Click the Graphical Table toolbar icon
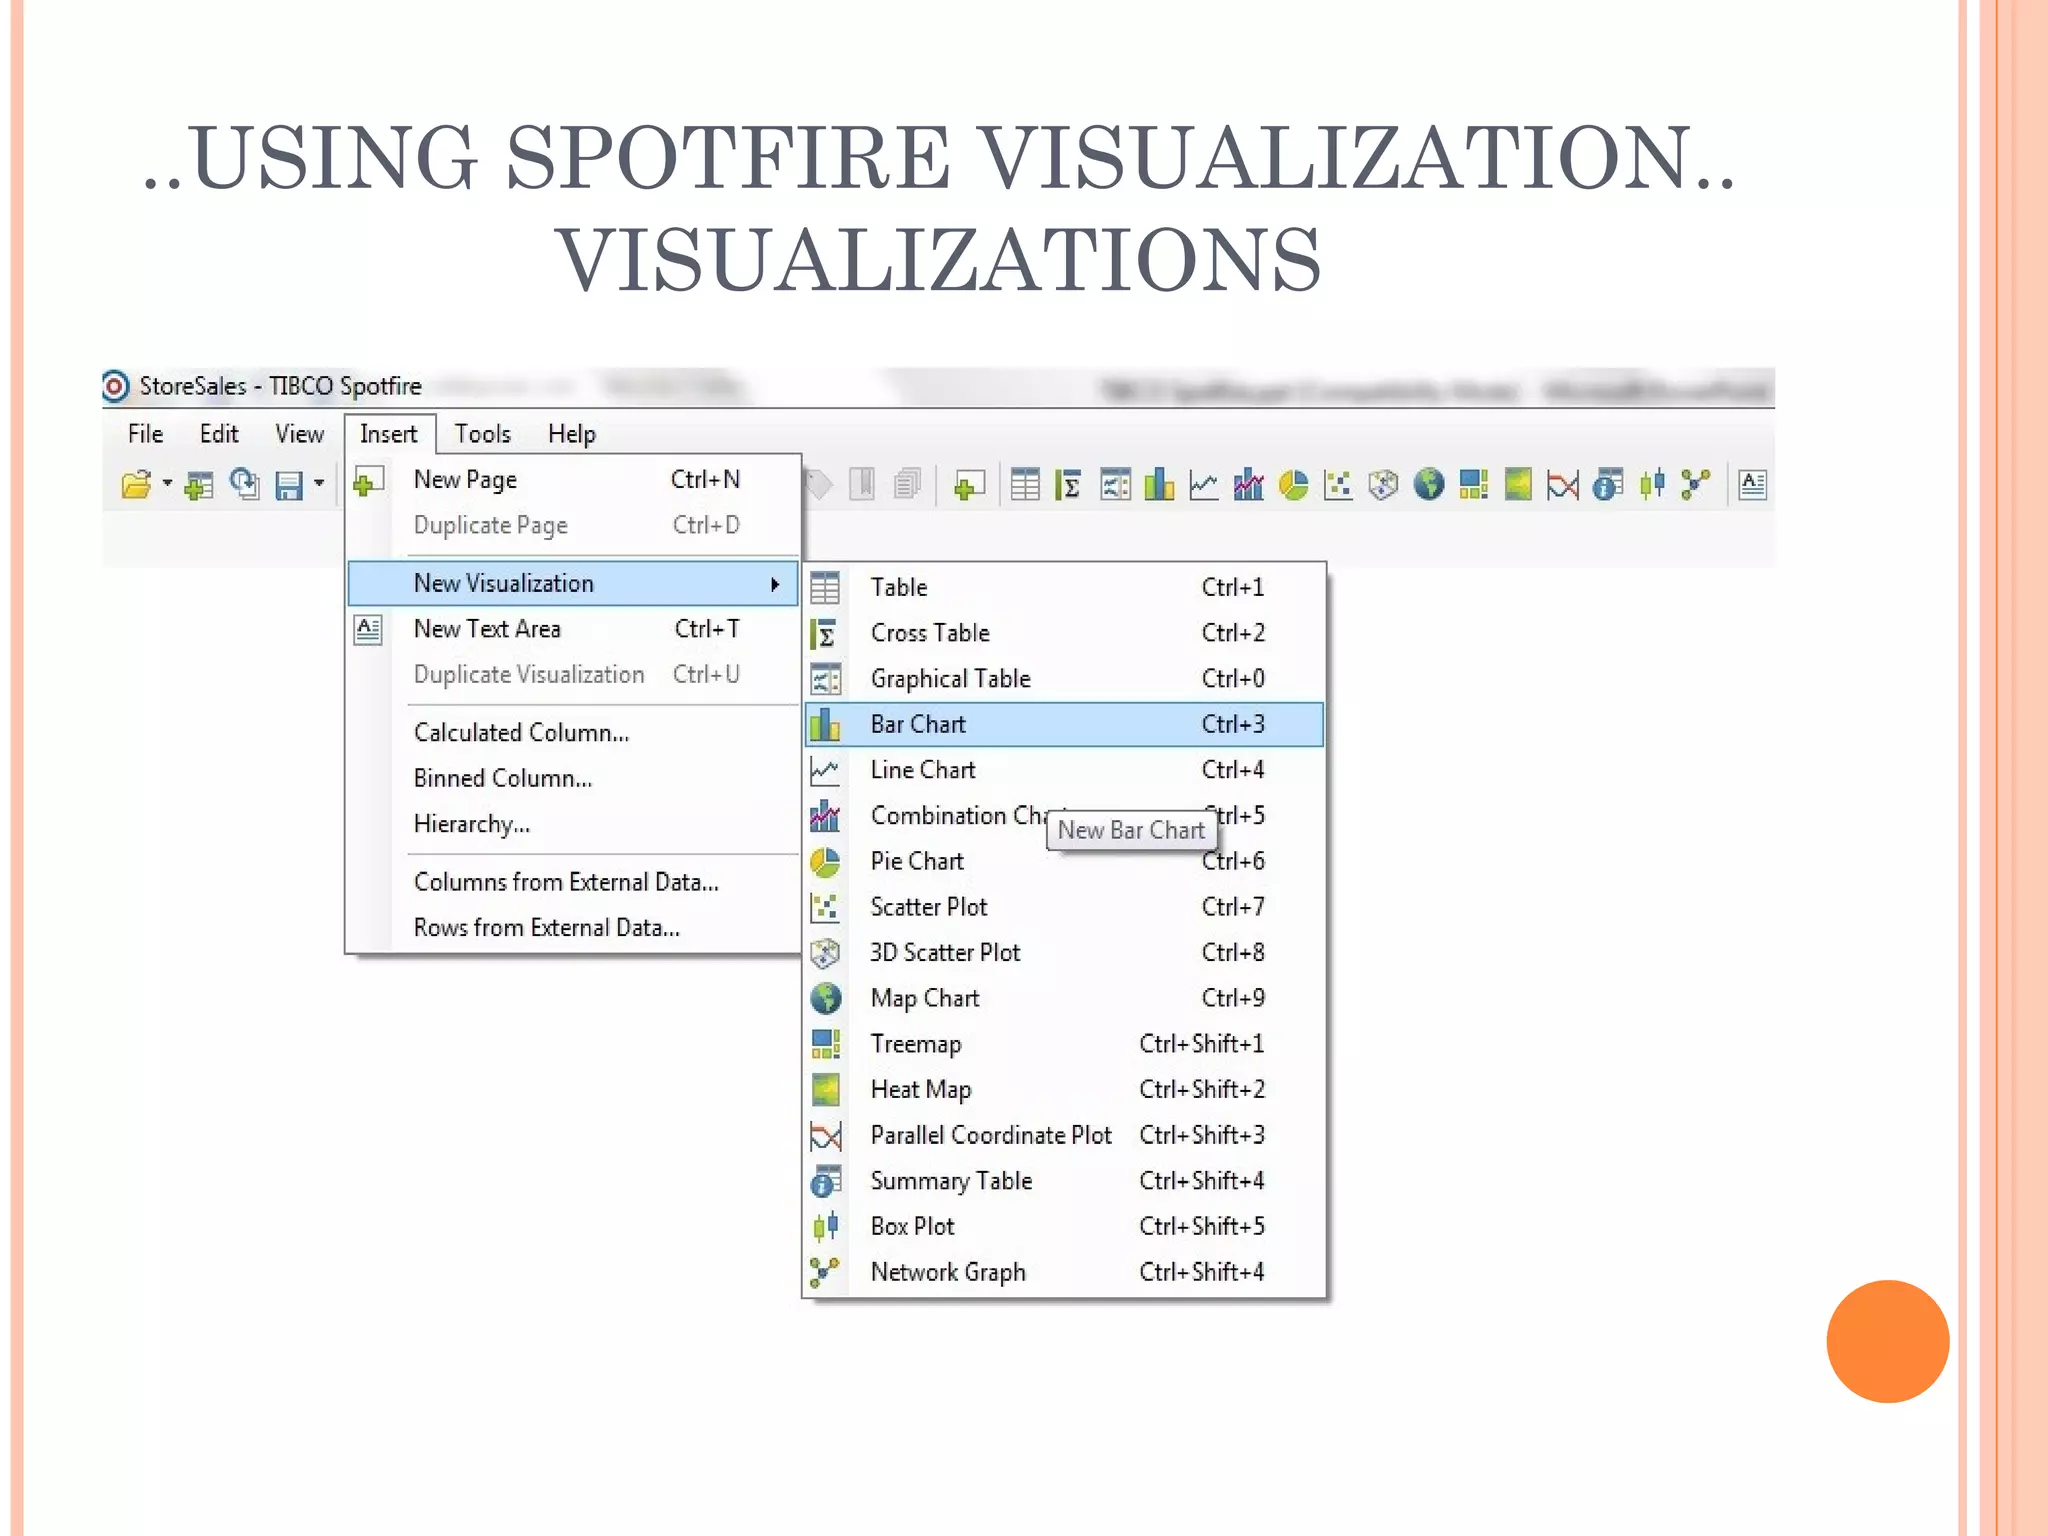2048x1536 pixels. (x=1115, y=485)
